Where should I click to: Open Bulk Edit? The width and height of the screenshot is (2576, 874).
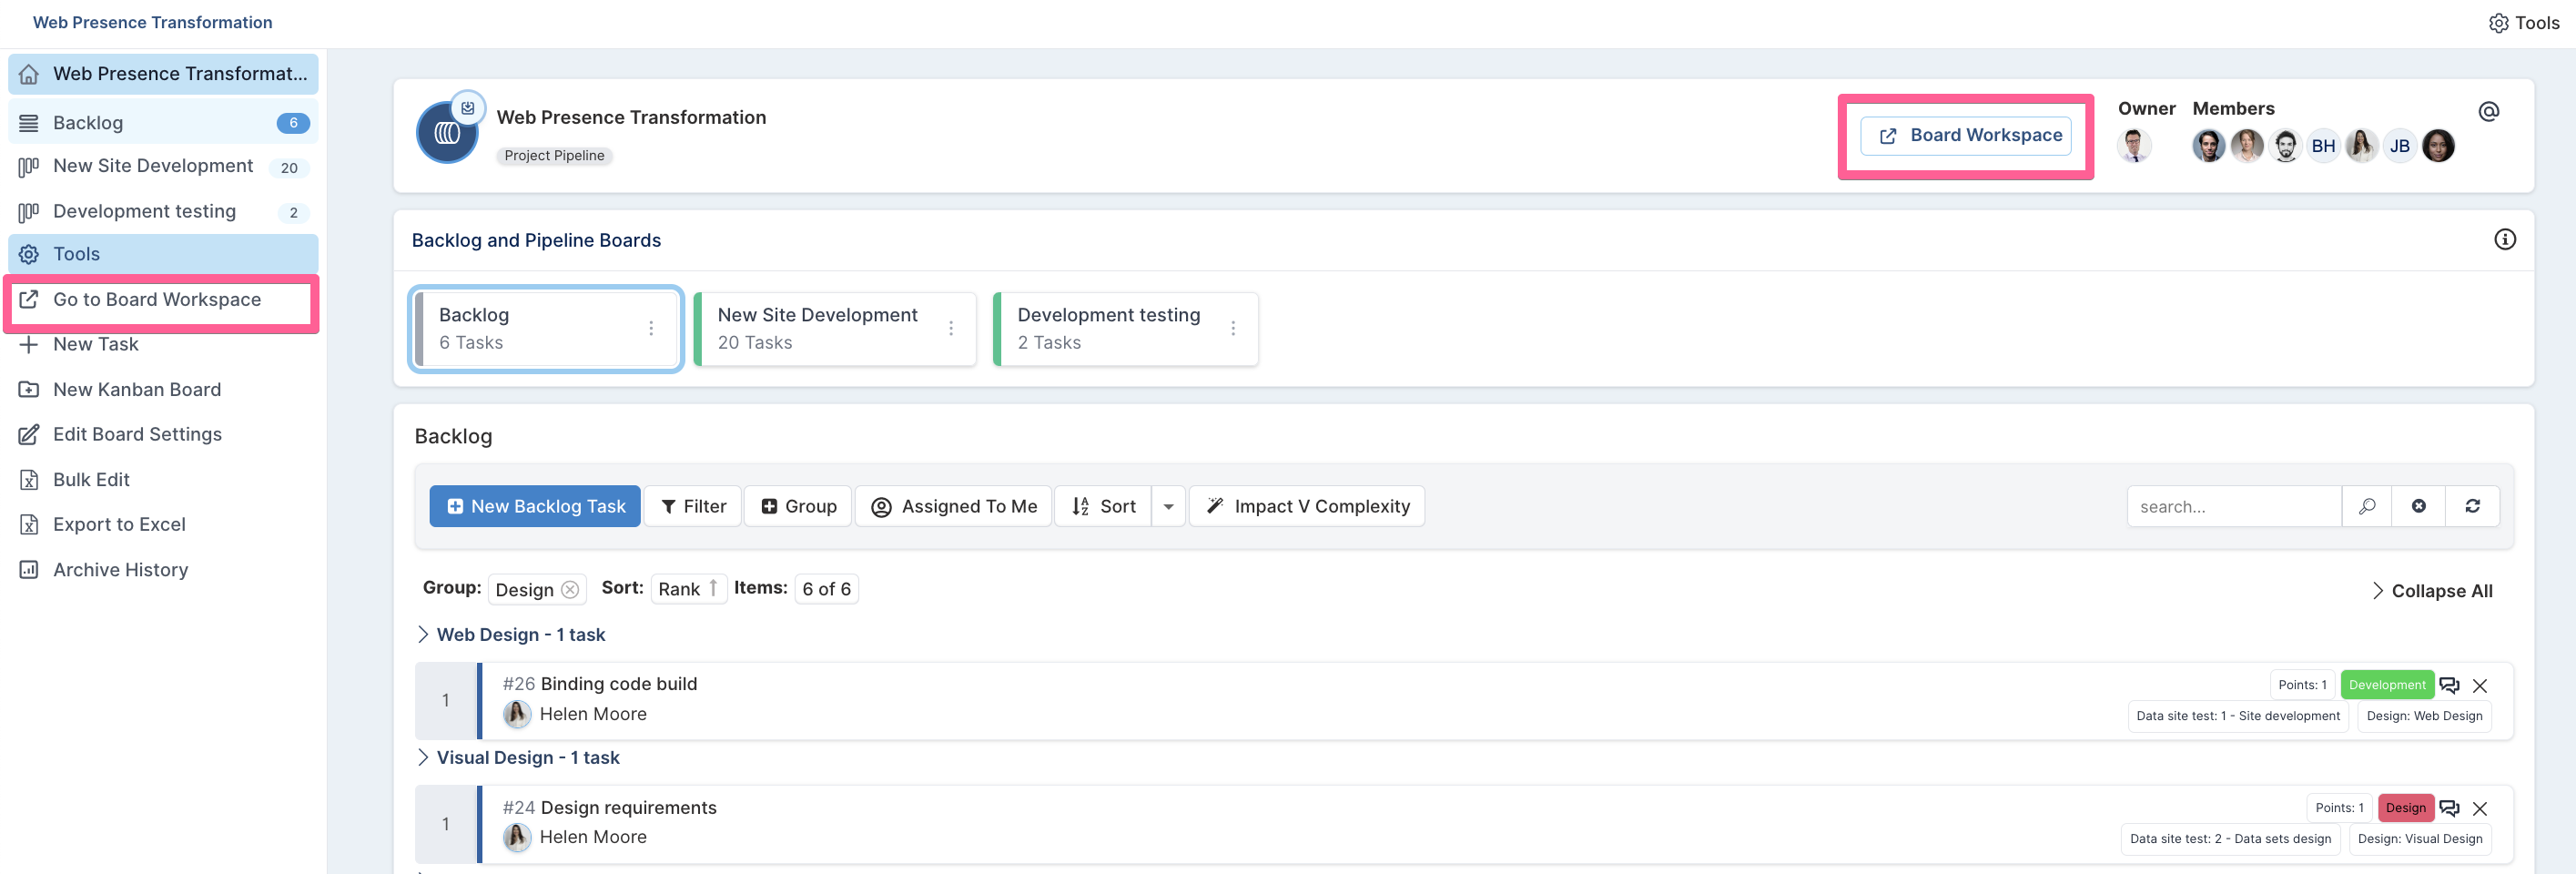coord(163,480)
